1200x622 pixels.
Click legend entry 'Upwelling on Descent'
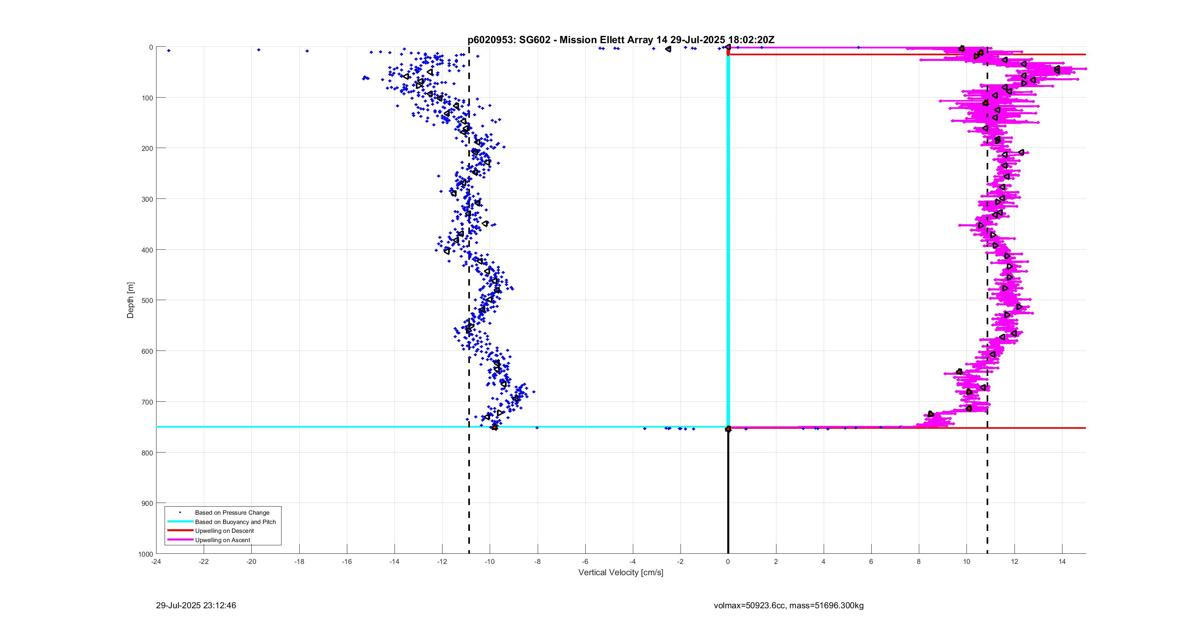[x=225, y=530]
